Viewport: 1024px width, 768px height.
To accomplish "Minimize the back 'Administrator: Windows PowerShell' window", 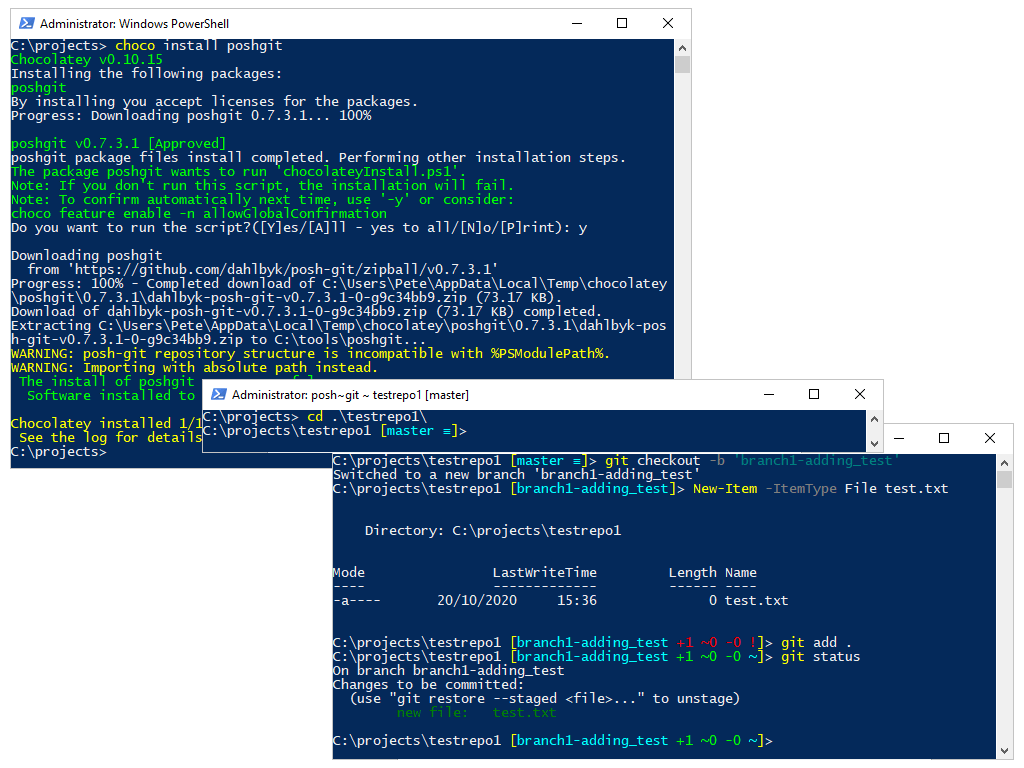I will pyautogui.click(x=576, y=24).
